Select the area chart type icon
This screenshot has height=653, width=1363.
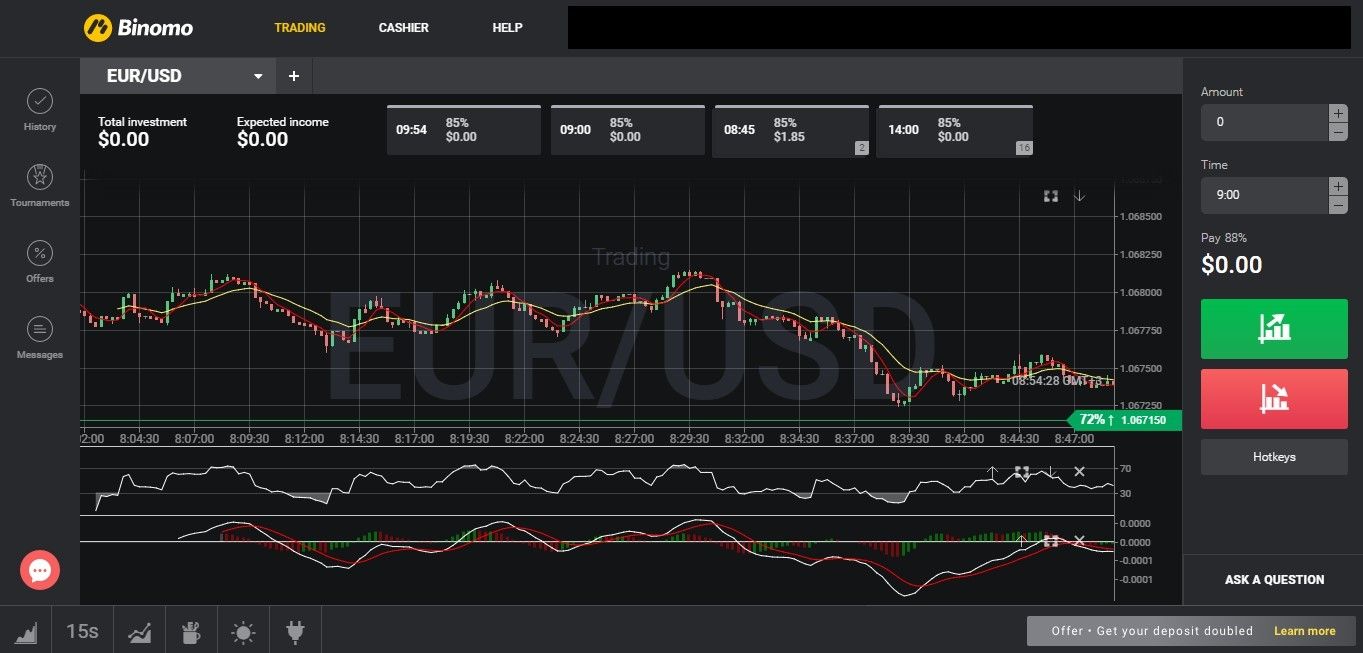(26, 631)
